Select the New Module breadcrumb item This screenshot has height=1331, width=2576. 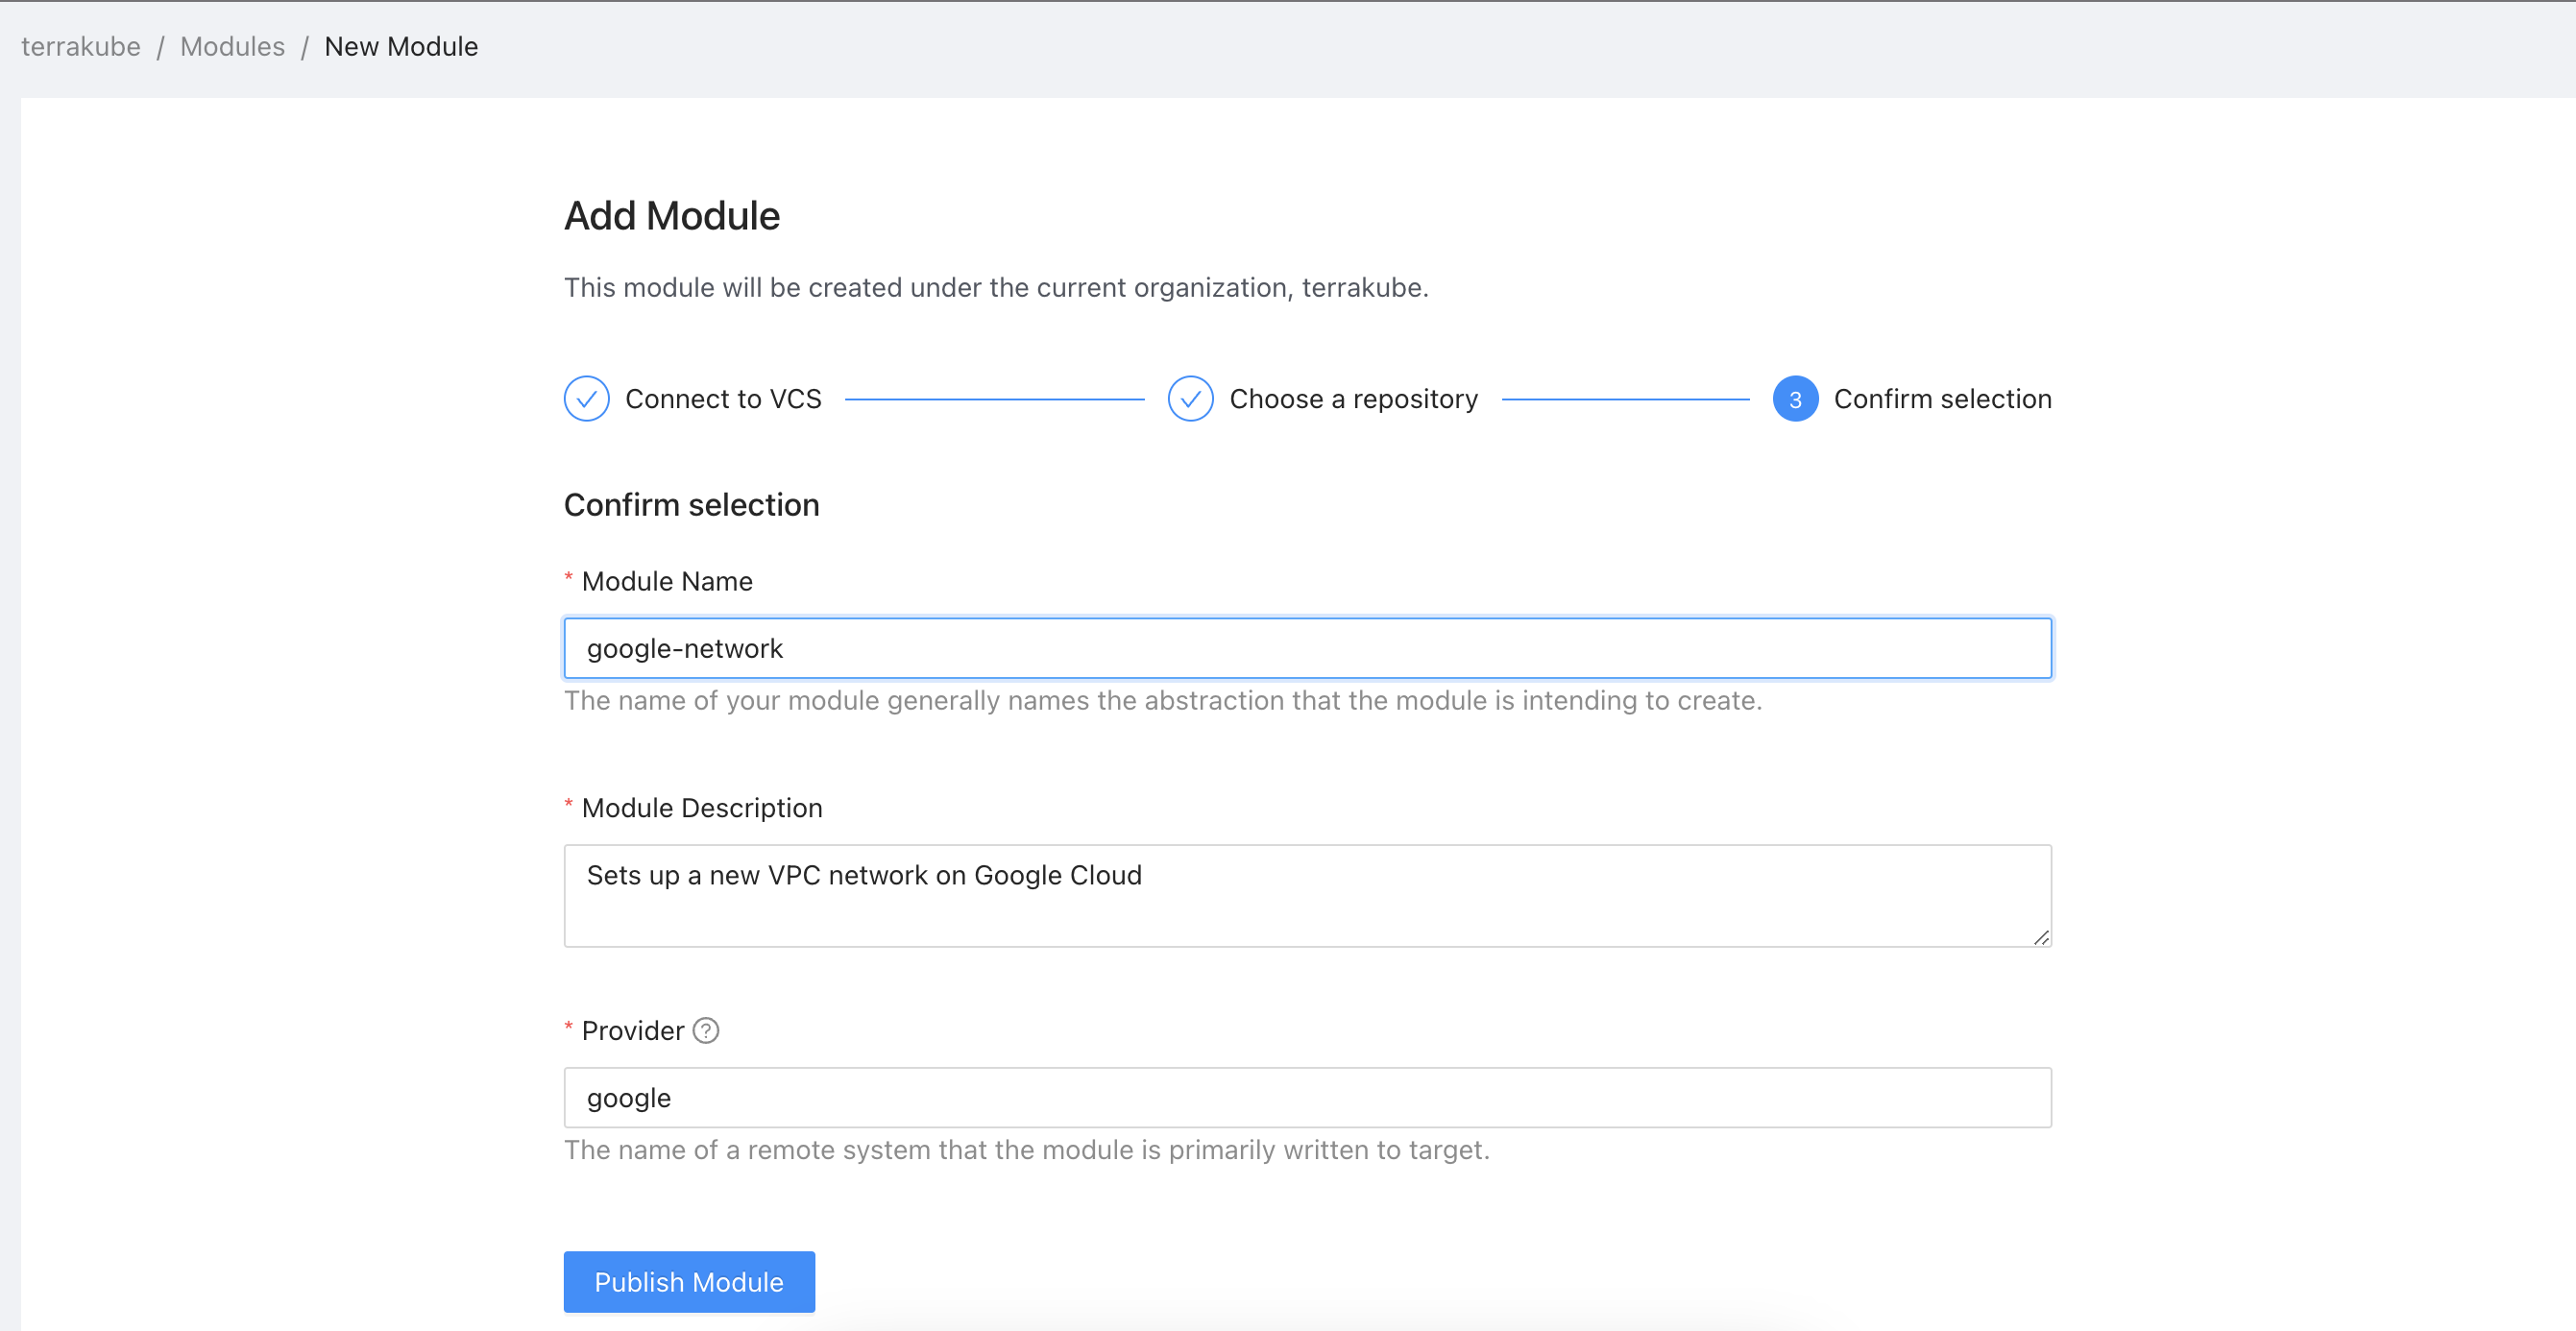401,47
